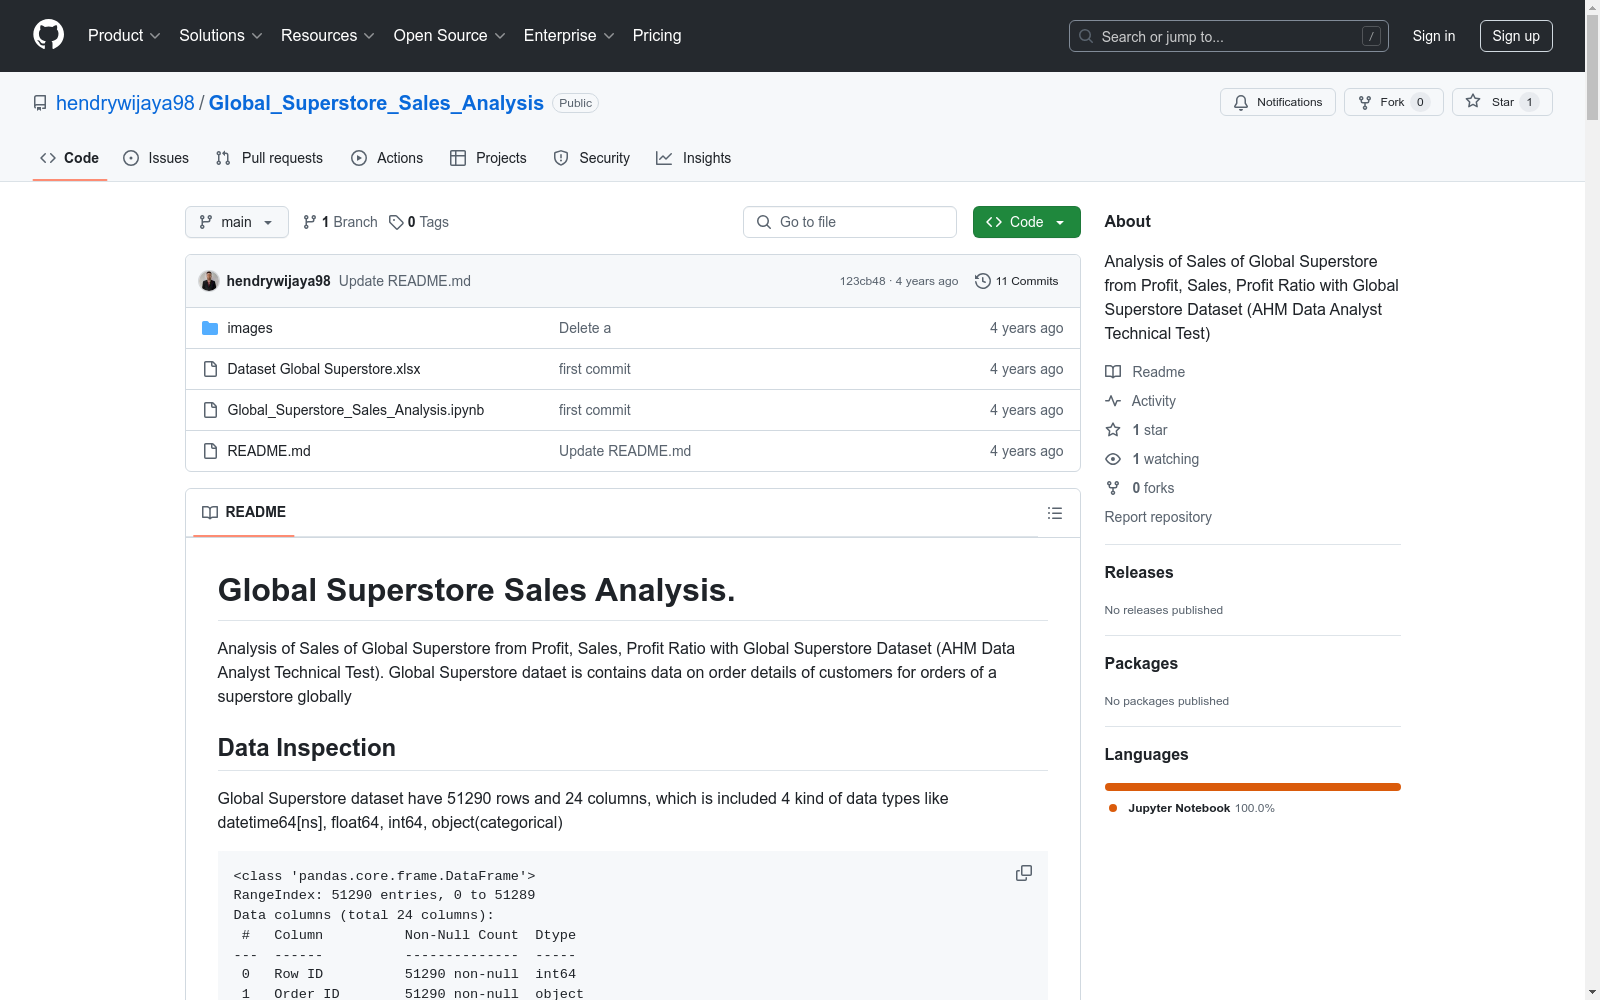This screenshot has height=1000, width=1600.
Task: Click hendrywijaya98 avatar in commit row
Action: point(209,281)
